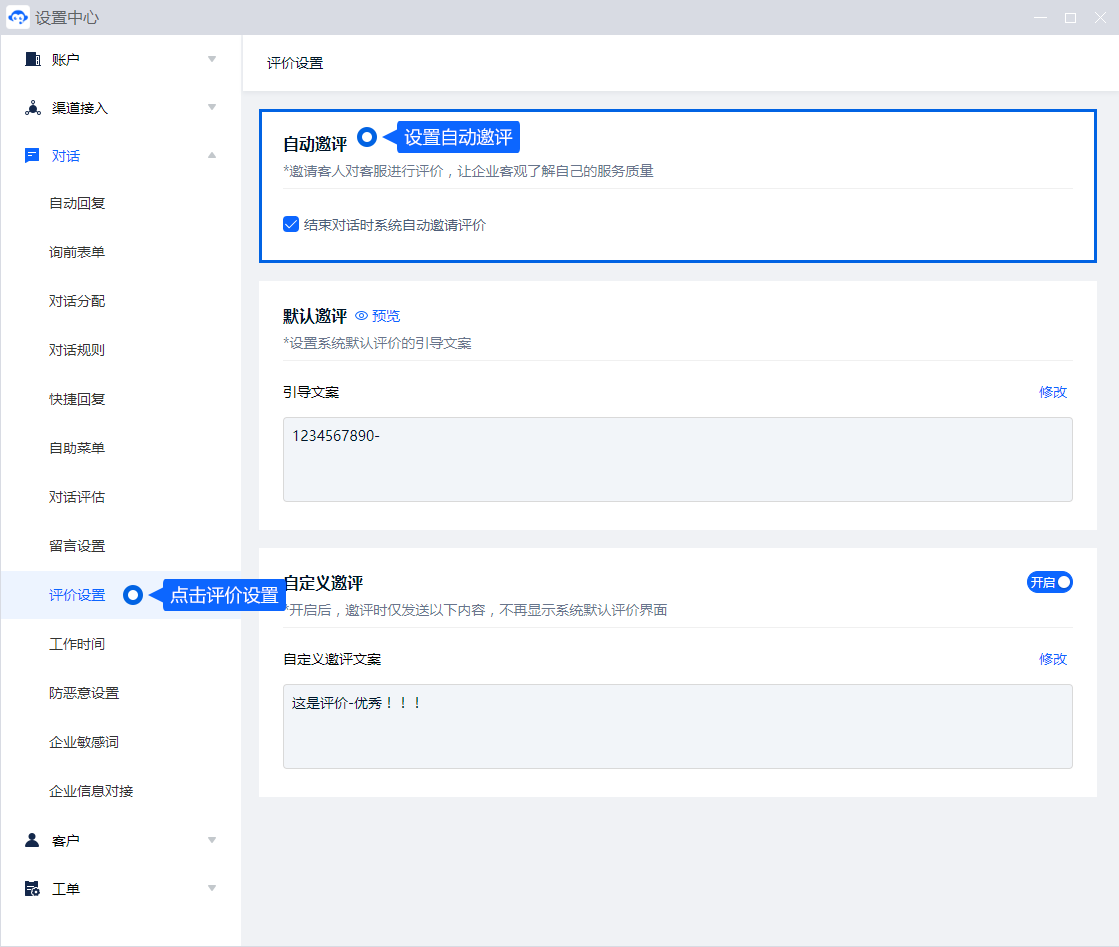This screenshot has width=1119, height=947.
Task: Click the blue guide dot next to 自动邀评
Action: click(x=367, y=137)
